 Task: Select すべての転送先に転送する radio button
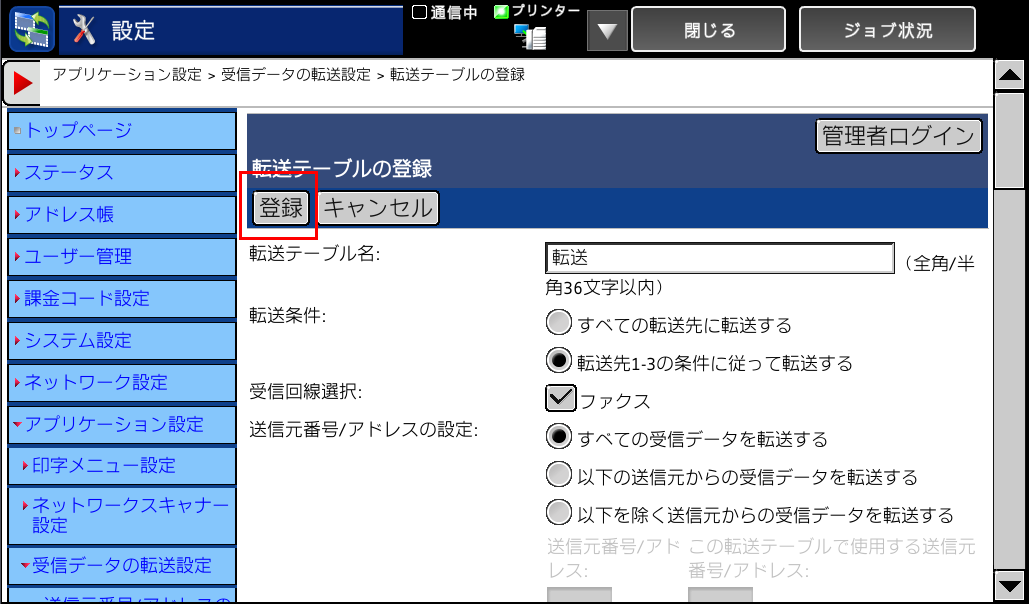(x=559, y=324)
